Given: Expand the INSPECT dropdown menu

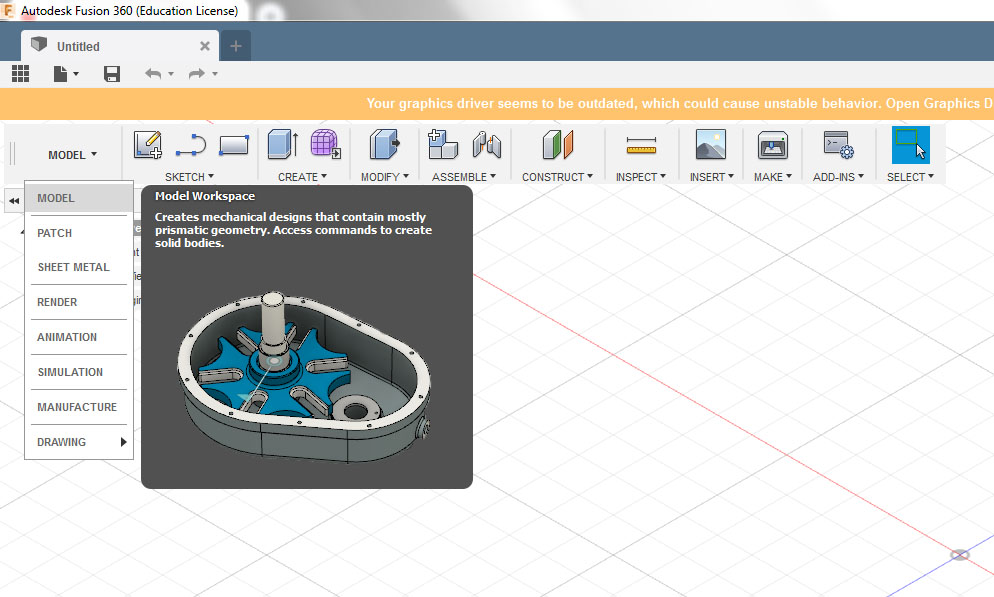Looking at the screenshot, I should pyautogui.click(x=641, y=177).
